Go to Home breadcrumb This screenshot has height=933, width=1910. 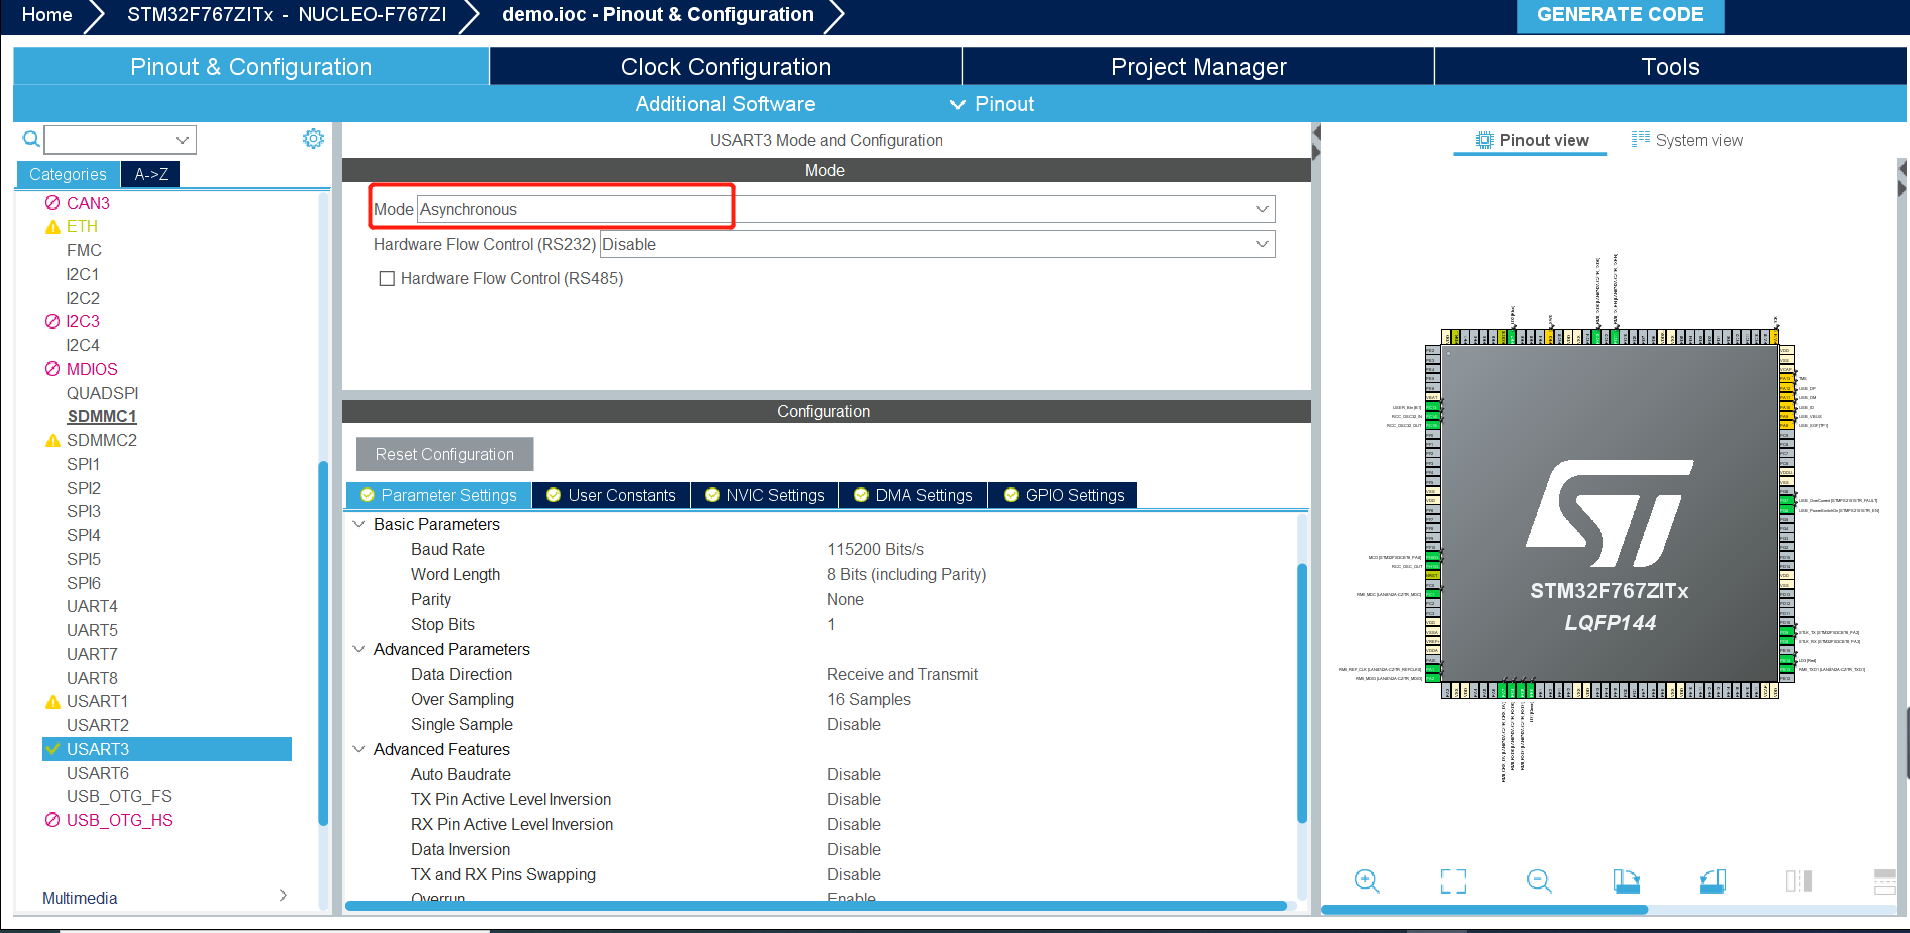click(x=47, y=14)
